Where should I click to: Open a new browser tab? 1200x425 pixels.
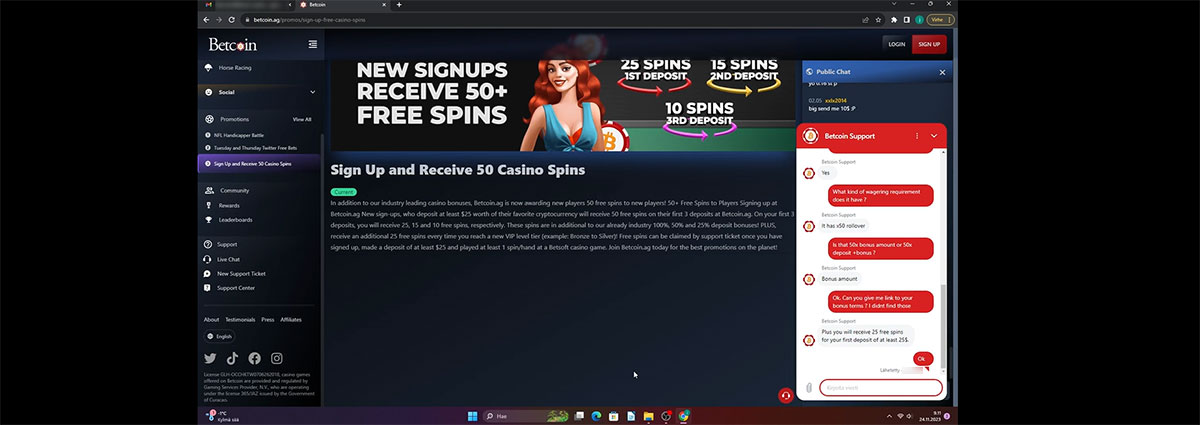coord(399,5)
